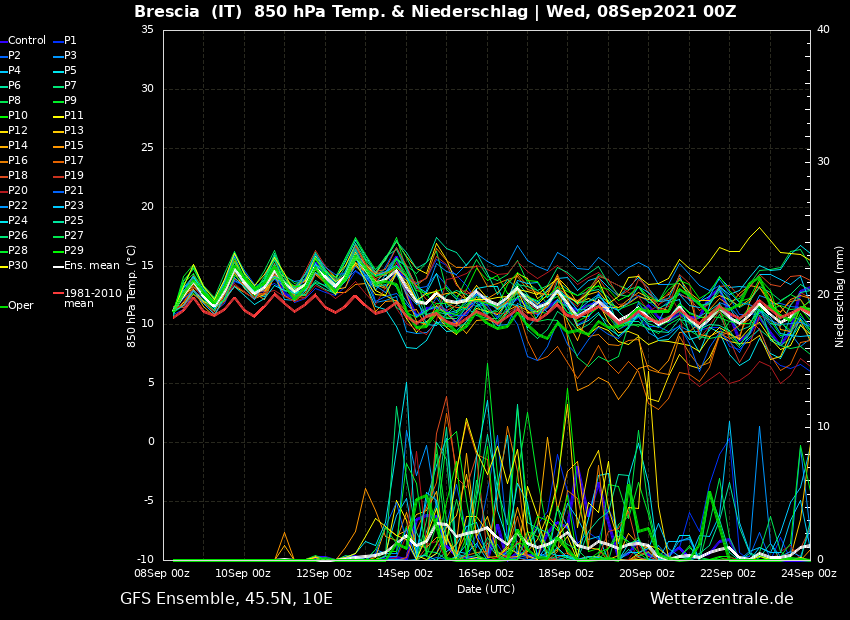Click the -10 temperature axis value

[144, 559]
